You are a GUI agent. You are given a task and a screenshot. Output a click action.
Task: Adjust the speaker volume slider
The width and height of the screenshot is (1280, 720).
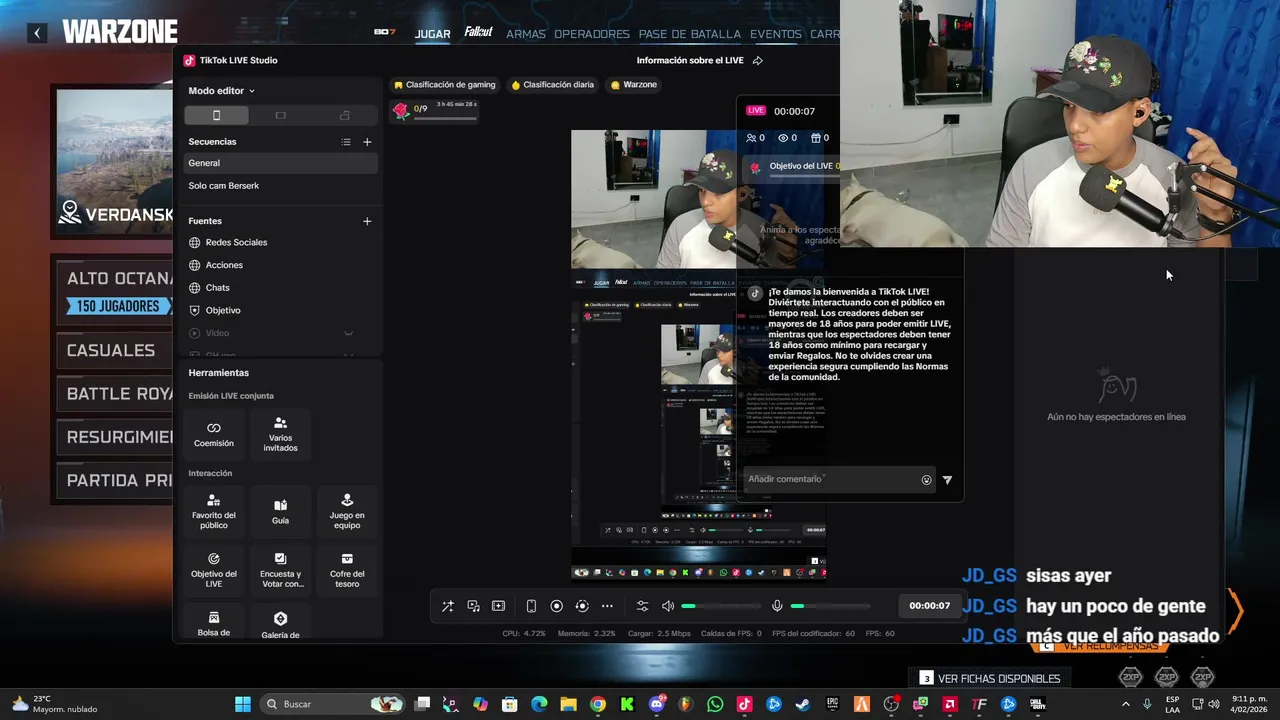(x=720, y=606)
